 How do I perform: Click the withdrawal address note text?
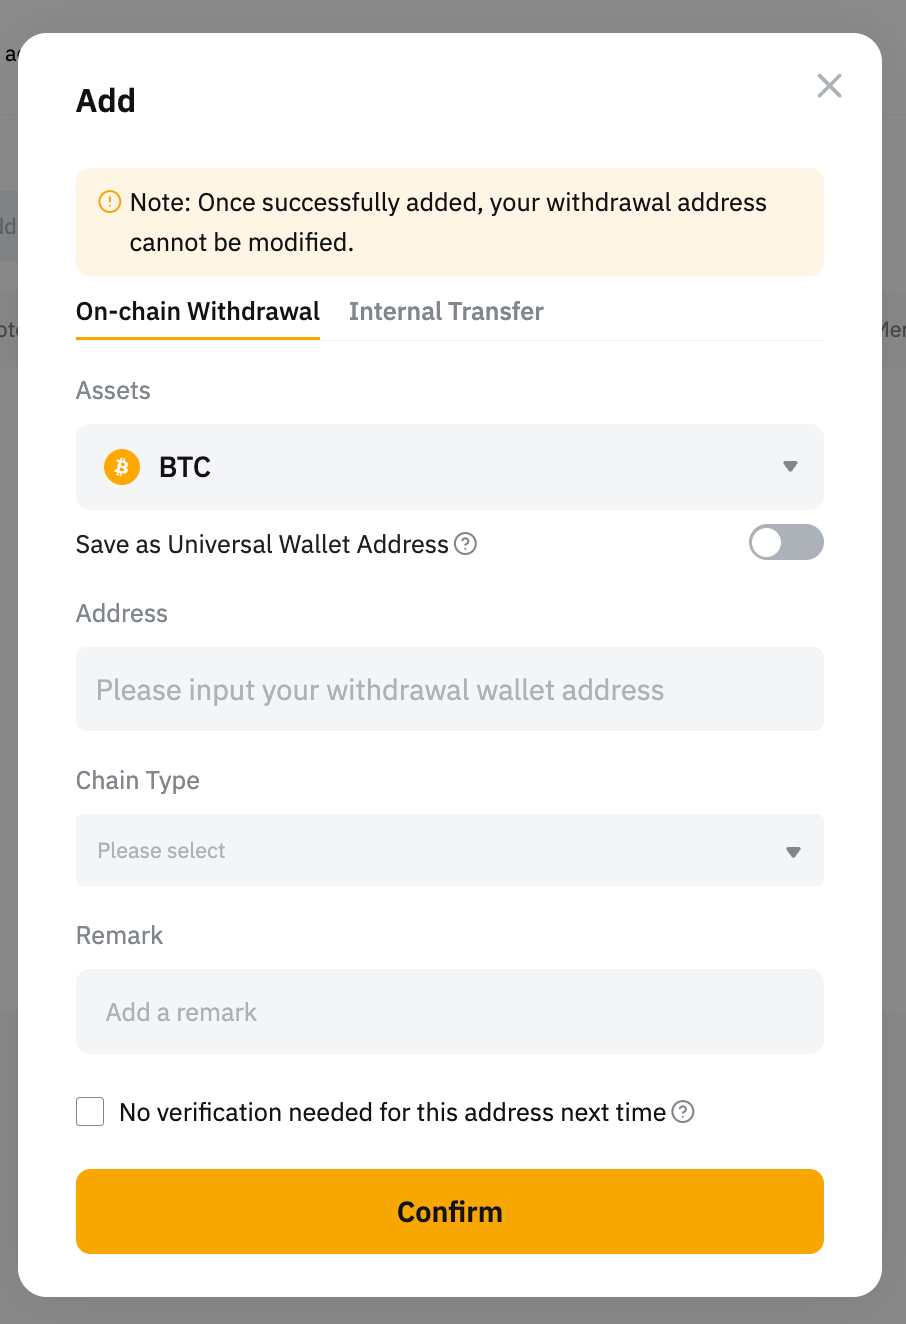[x=448, y=222]
